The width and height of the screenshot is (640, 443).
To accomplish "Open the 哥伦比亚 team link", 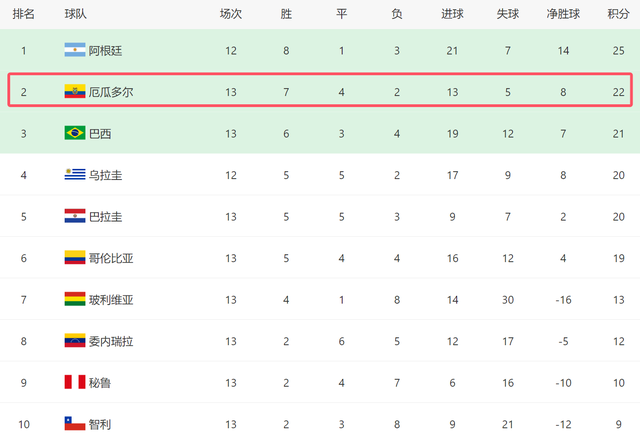I will tap(111, 258).
